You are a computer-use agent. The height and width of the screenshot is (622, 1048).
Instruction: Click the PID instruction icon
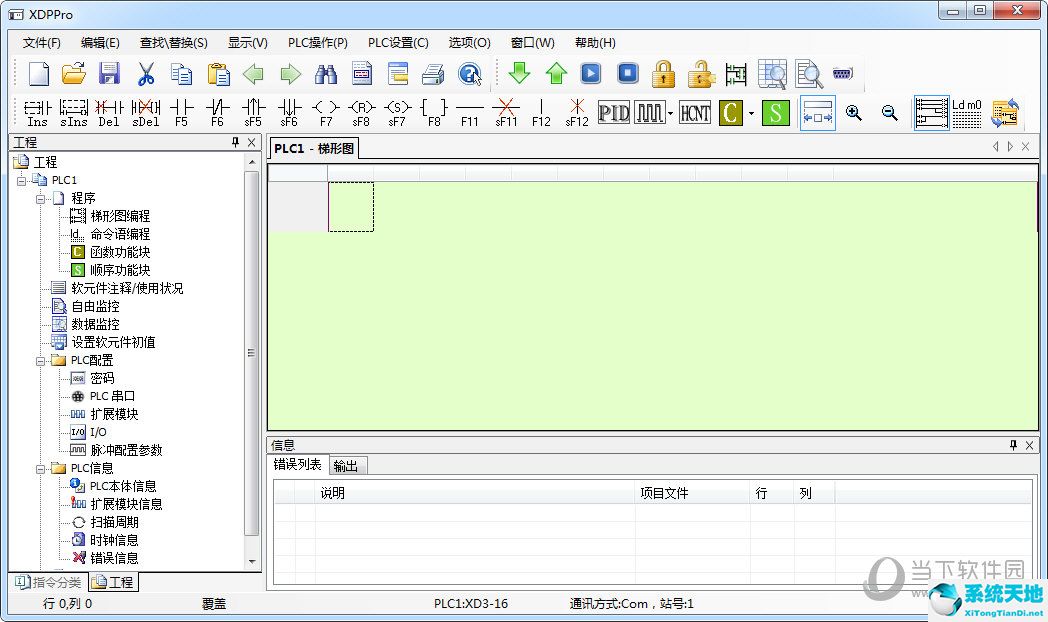(x=614, y=112)
